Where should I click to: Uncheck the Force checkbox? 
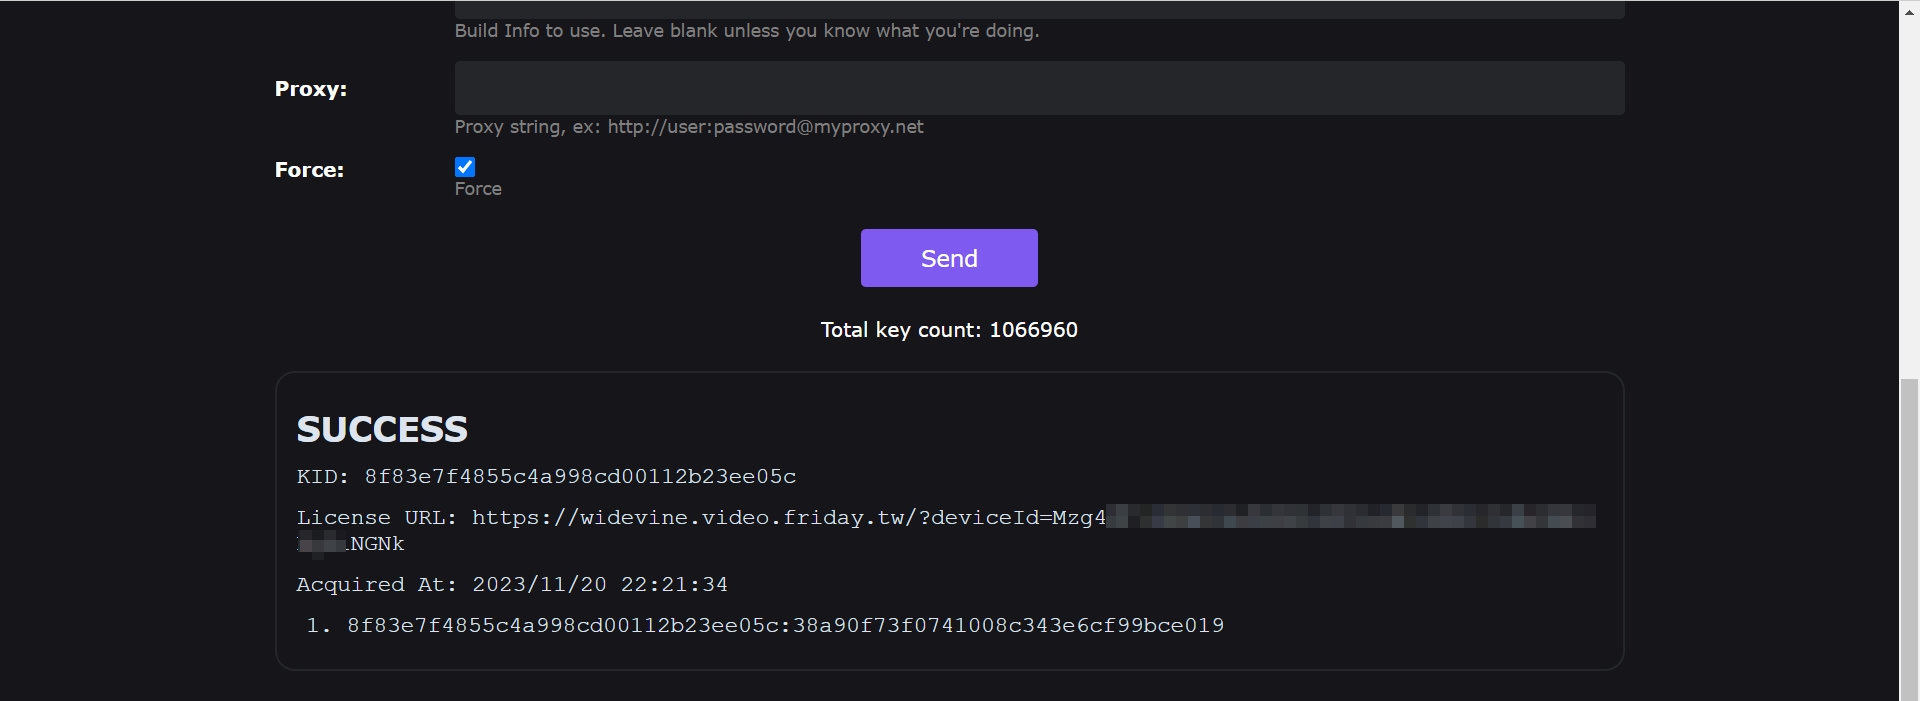[465, 167]
